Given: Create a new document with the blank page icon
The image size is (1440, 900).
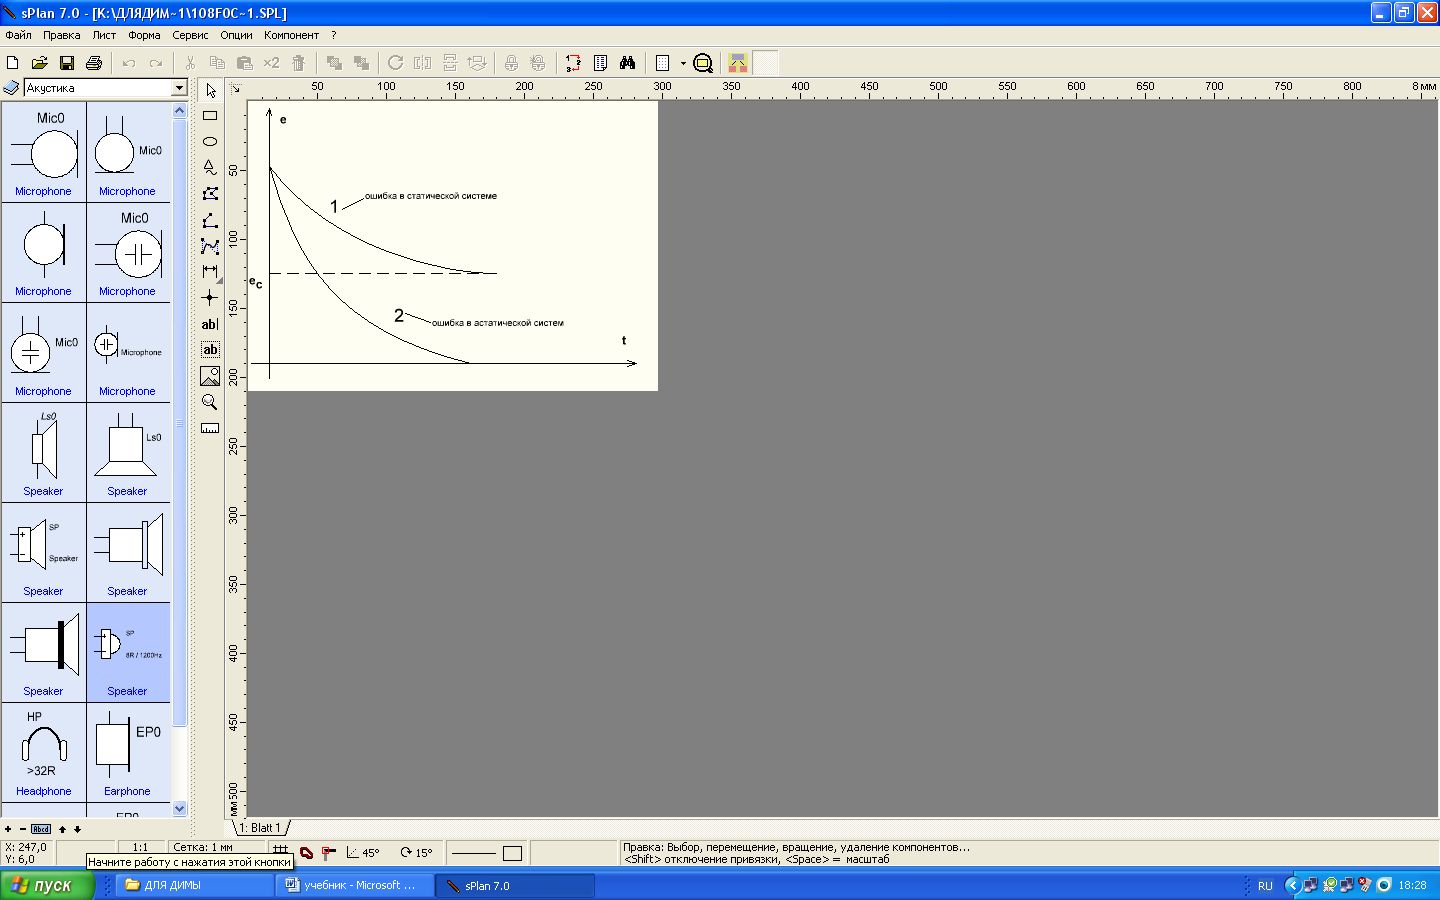Looking at the screenshot, I should click(13, 63).
